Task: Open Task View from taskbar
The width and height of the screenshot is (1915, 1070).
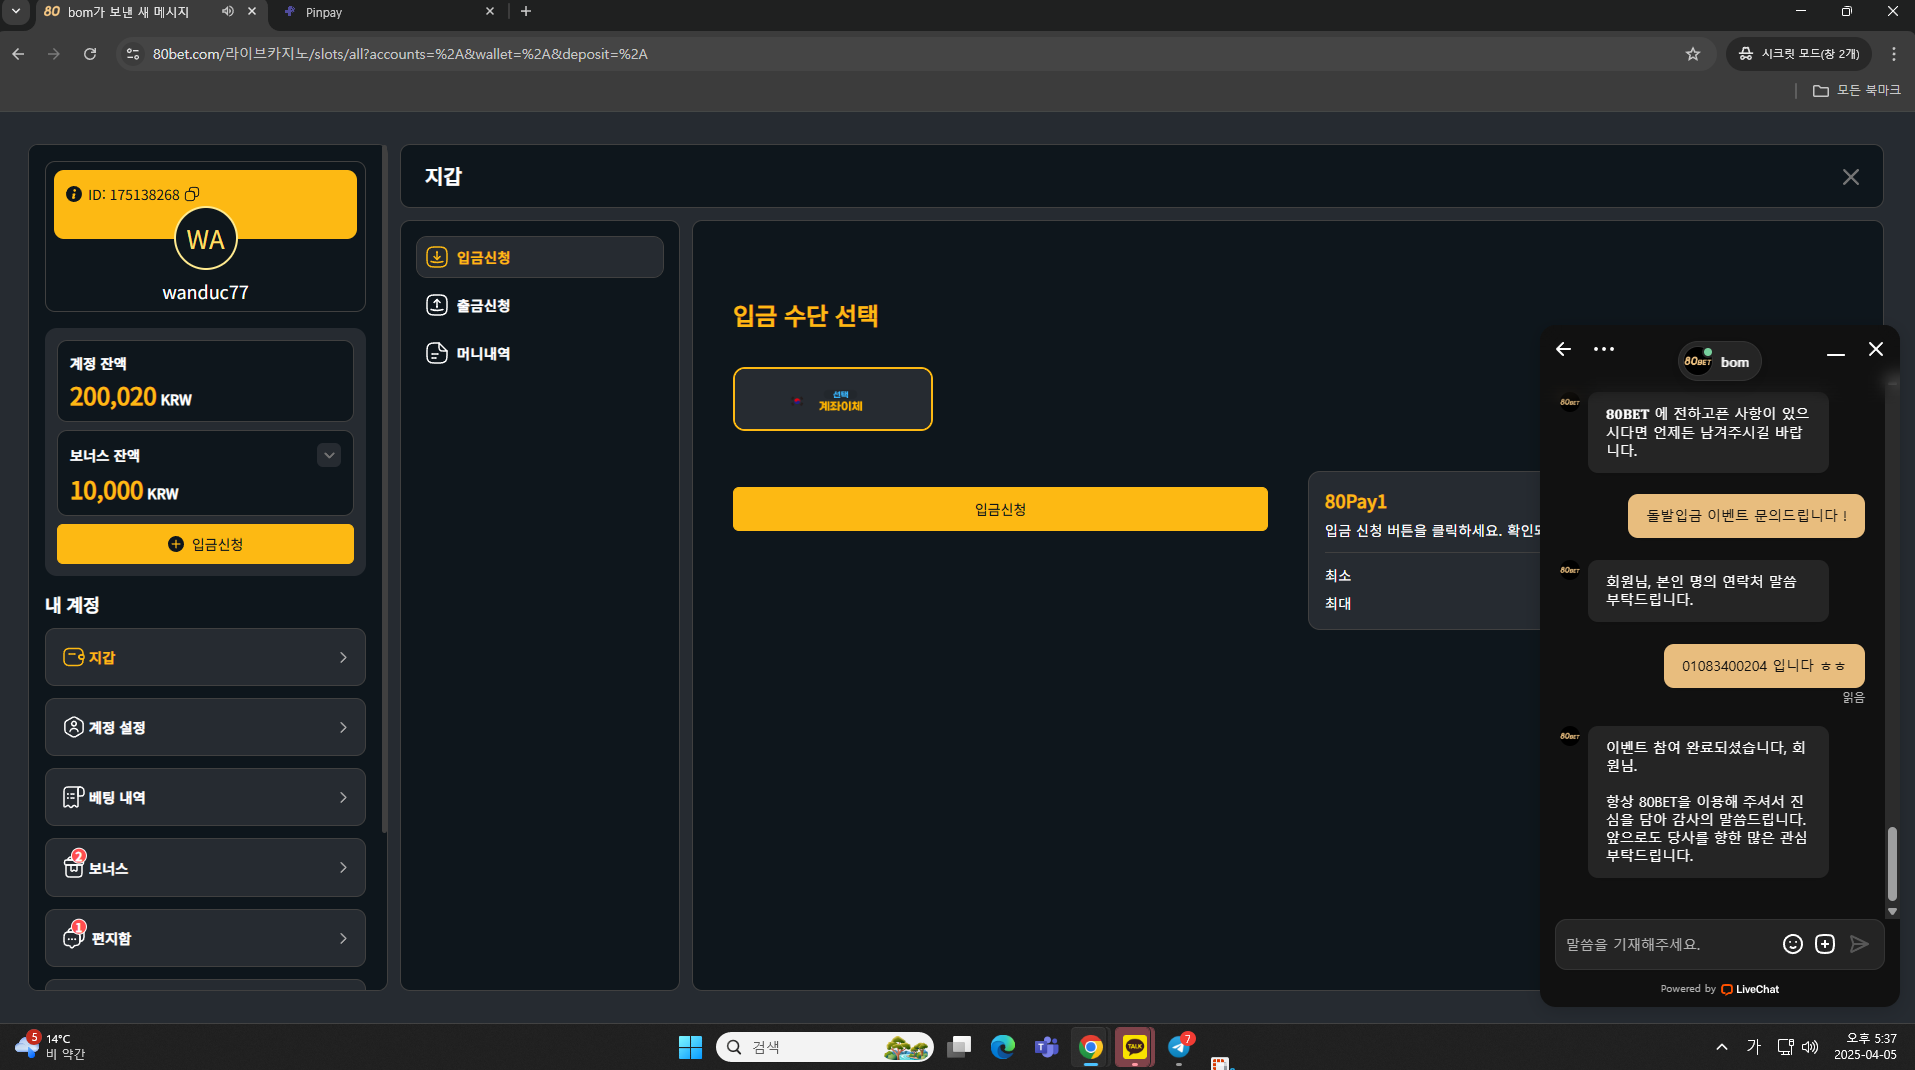Action: pyautogui.click(x=959, y=1047)
